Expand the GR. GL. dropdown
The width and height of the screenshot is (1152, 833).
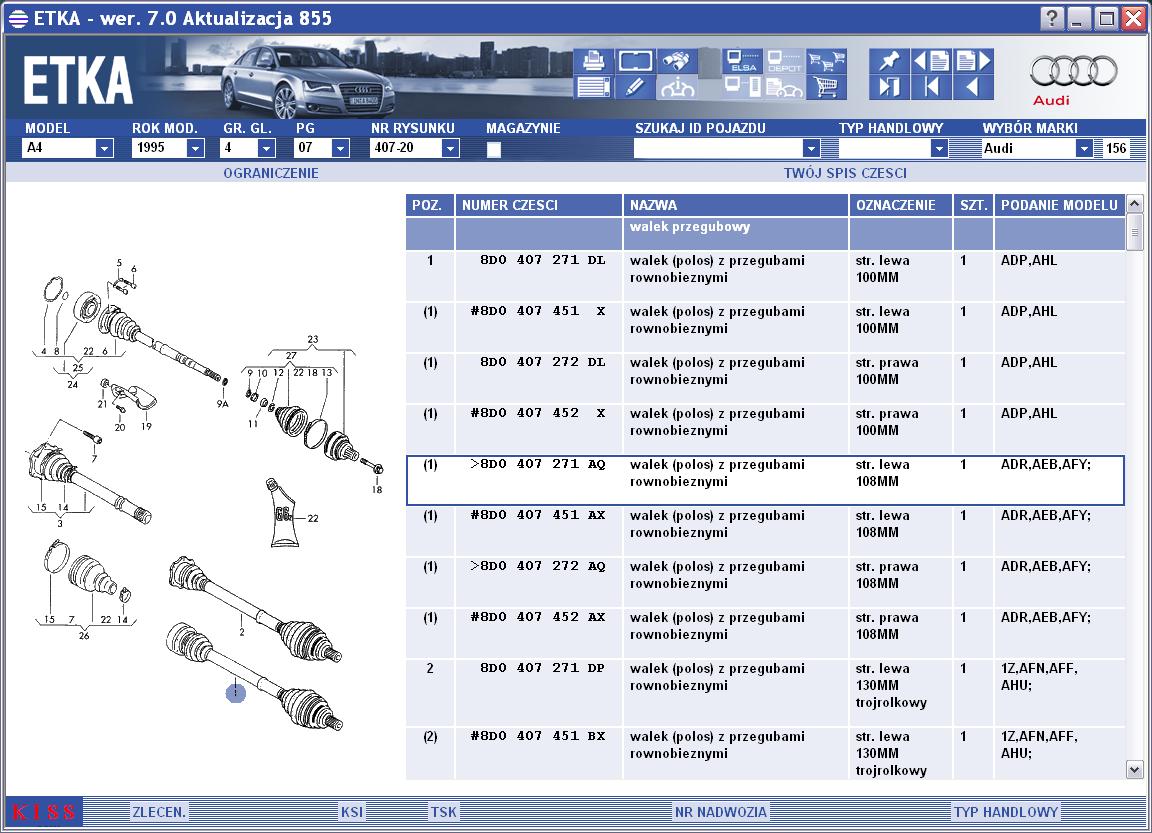click(267, 148)
